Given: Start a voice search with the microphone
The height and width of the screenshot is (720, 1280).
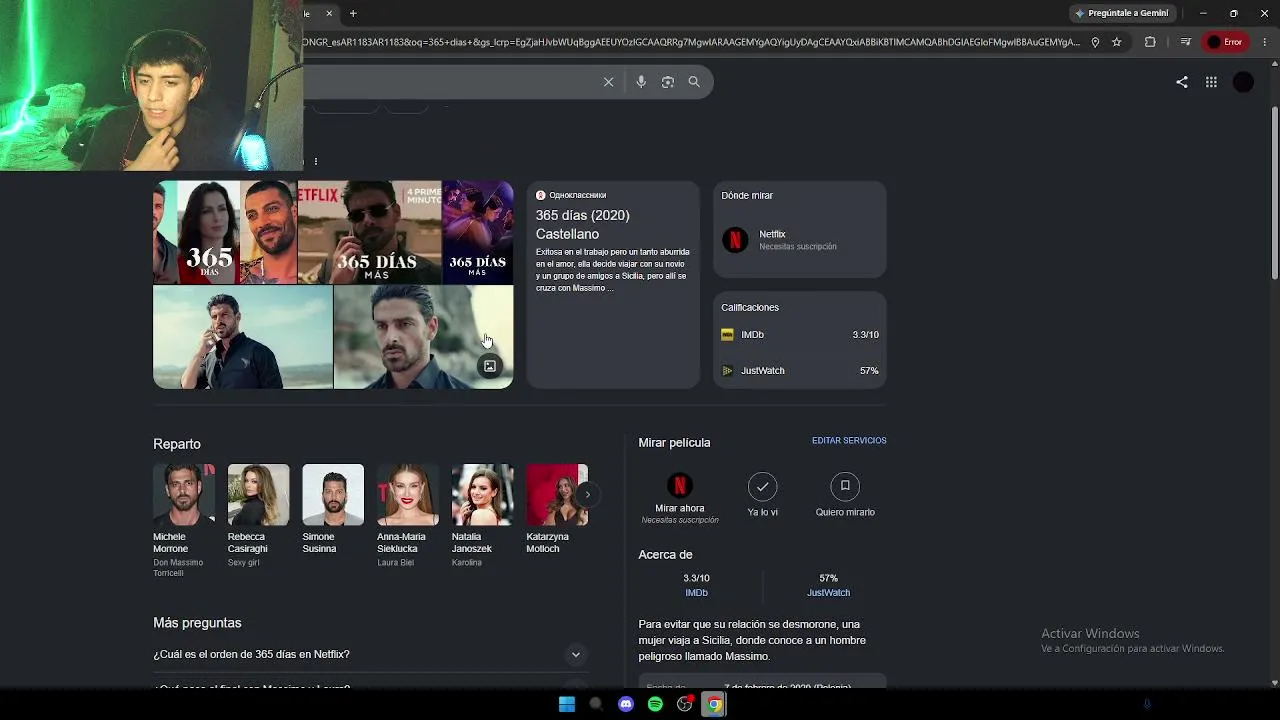Looking at the screenshot, I should pos(641,82).
